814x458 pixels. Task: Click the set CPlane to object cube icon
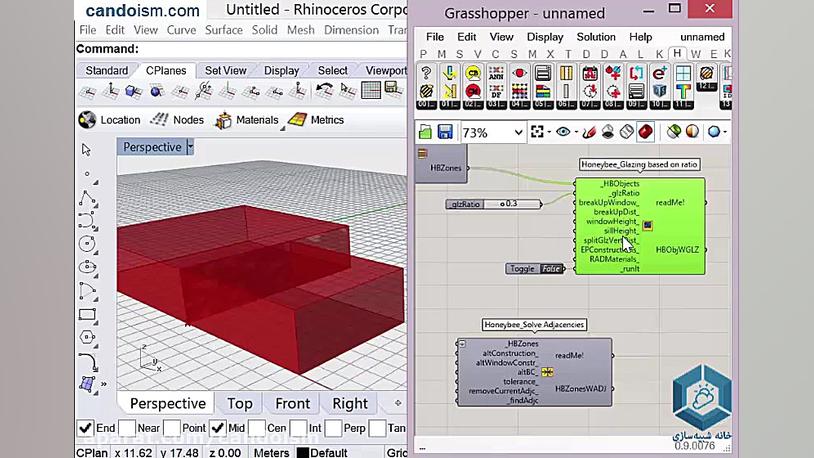tap(133, 91)
